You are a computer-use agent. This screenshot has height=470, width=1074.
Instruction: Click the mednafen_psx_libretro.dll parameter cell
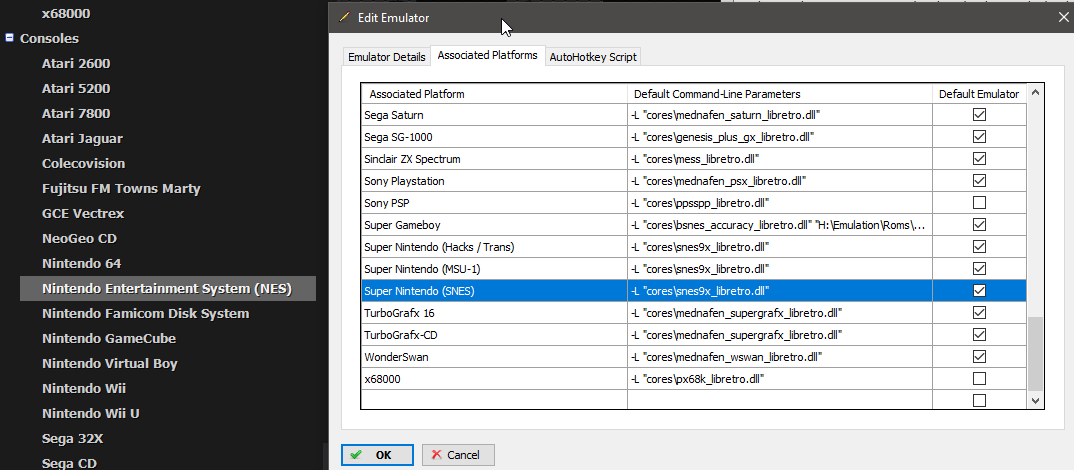click(779, 181)
